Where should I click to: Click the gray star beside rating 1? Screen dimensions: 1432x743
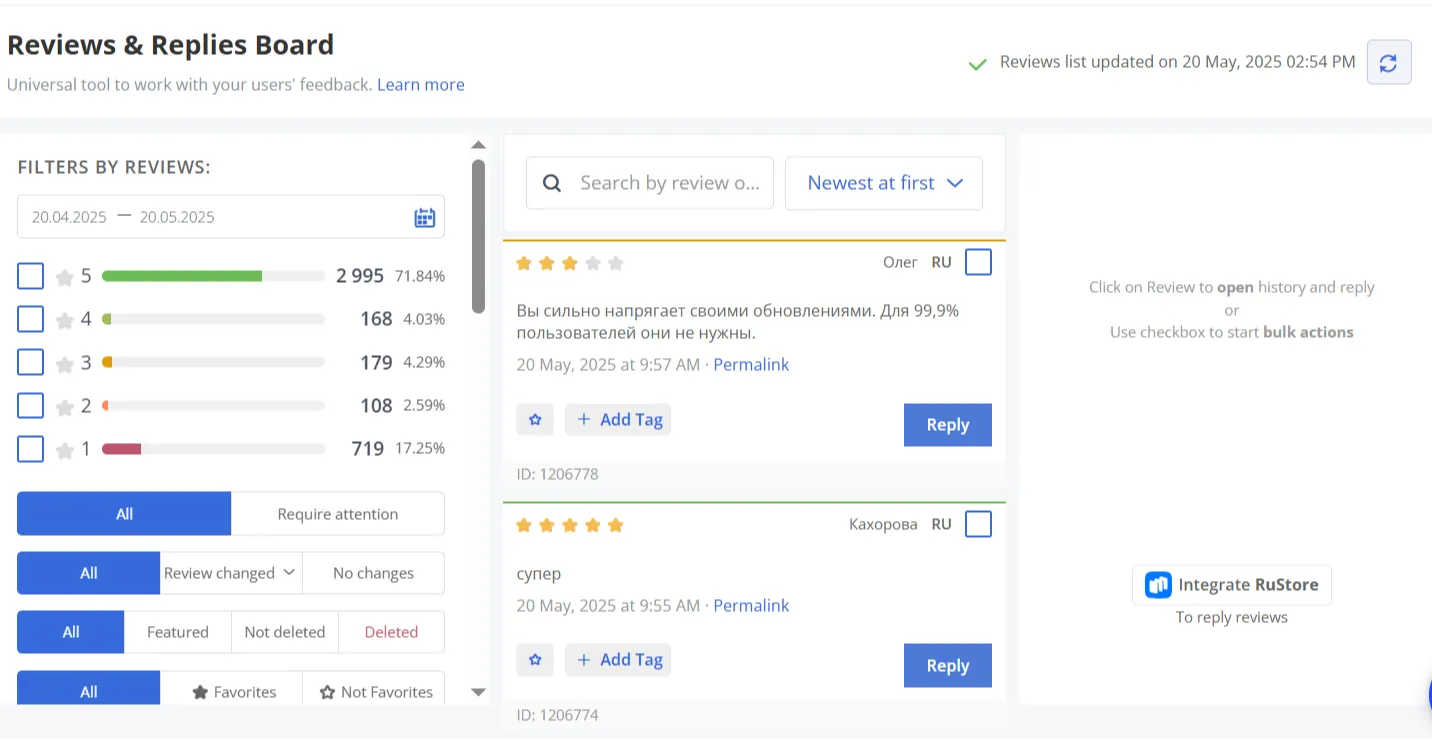[65, 450]
